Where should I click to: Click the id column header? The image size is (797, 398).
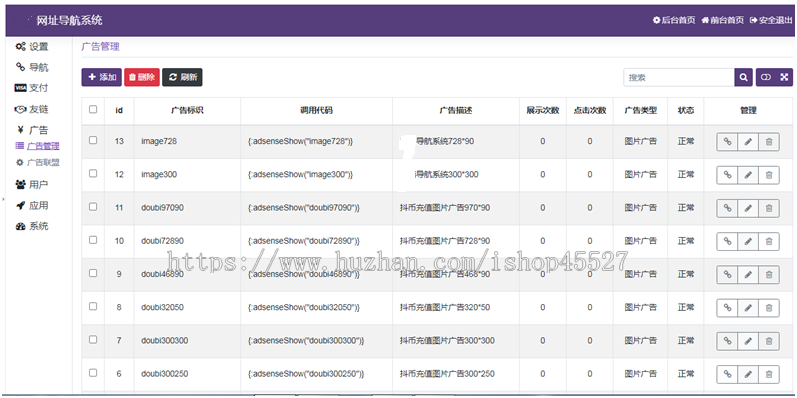119,110
